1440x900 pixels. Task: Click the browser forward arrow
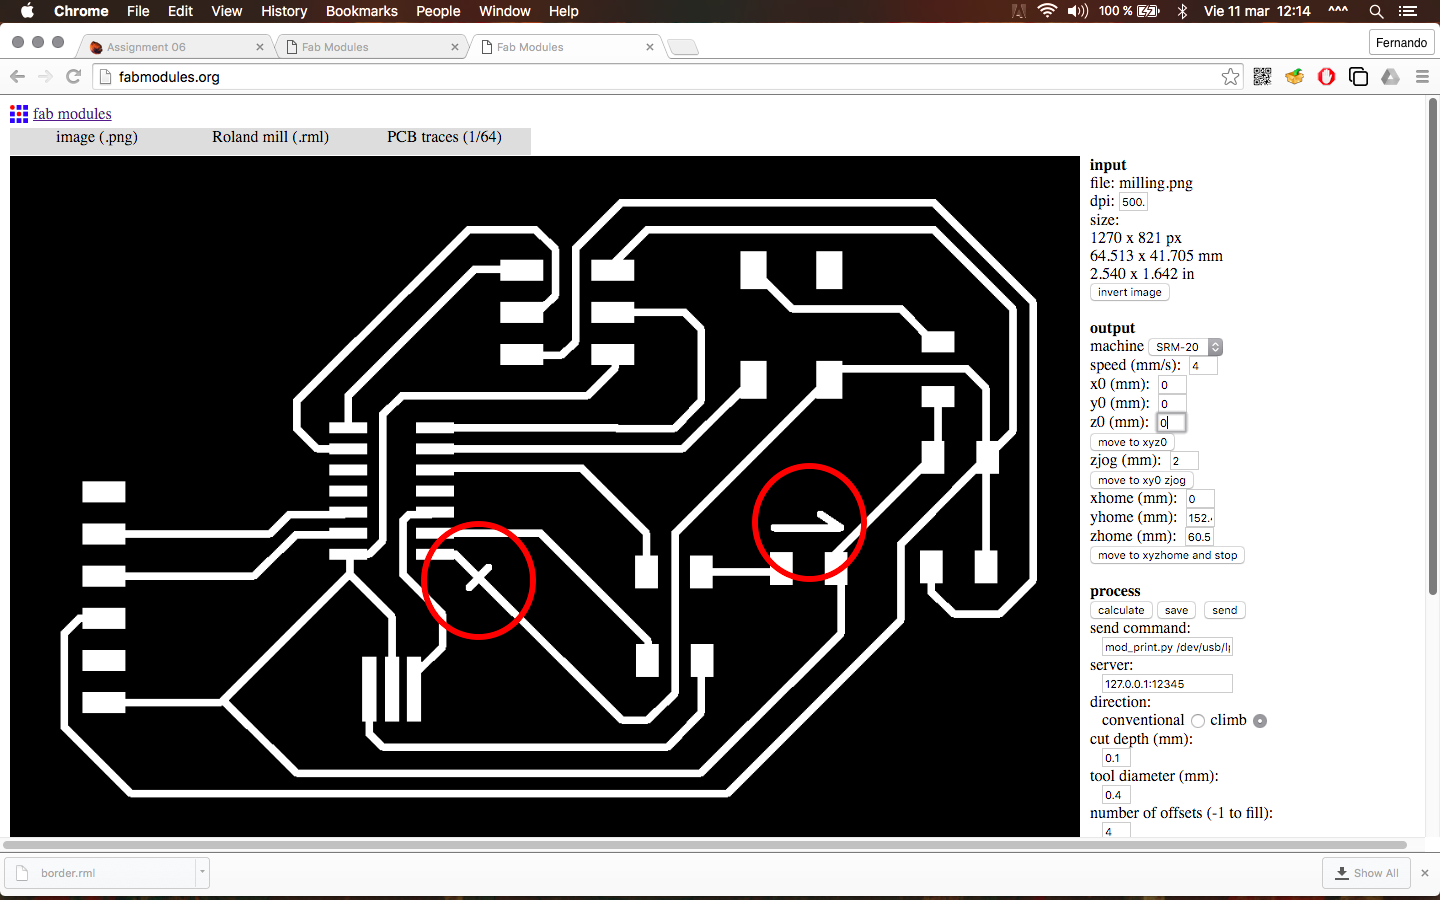click(x=45, y=77)
